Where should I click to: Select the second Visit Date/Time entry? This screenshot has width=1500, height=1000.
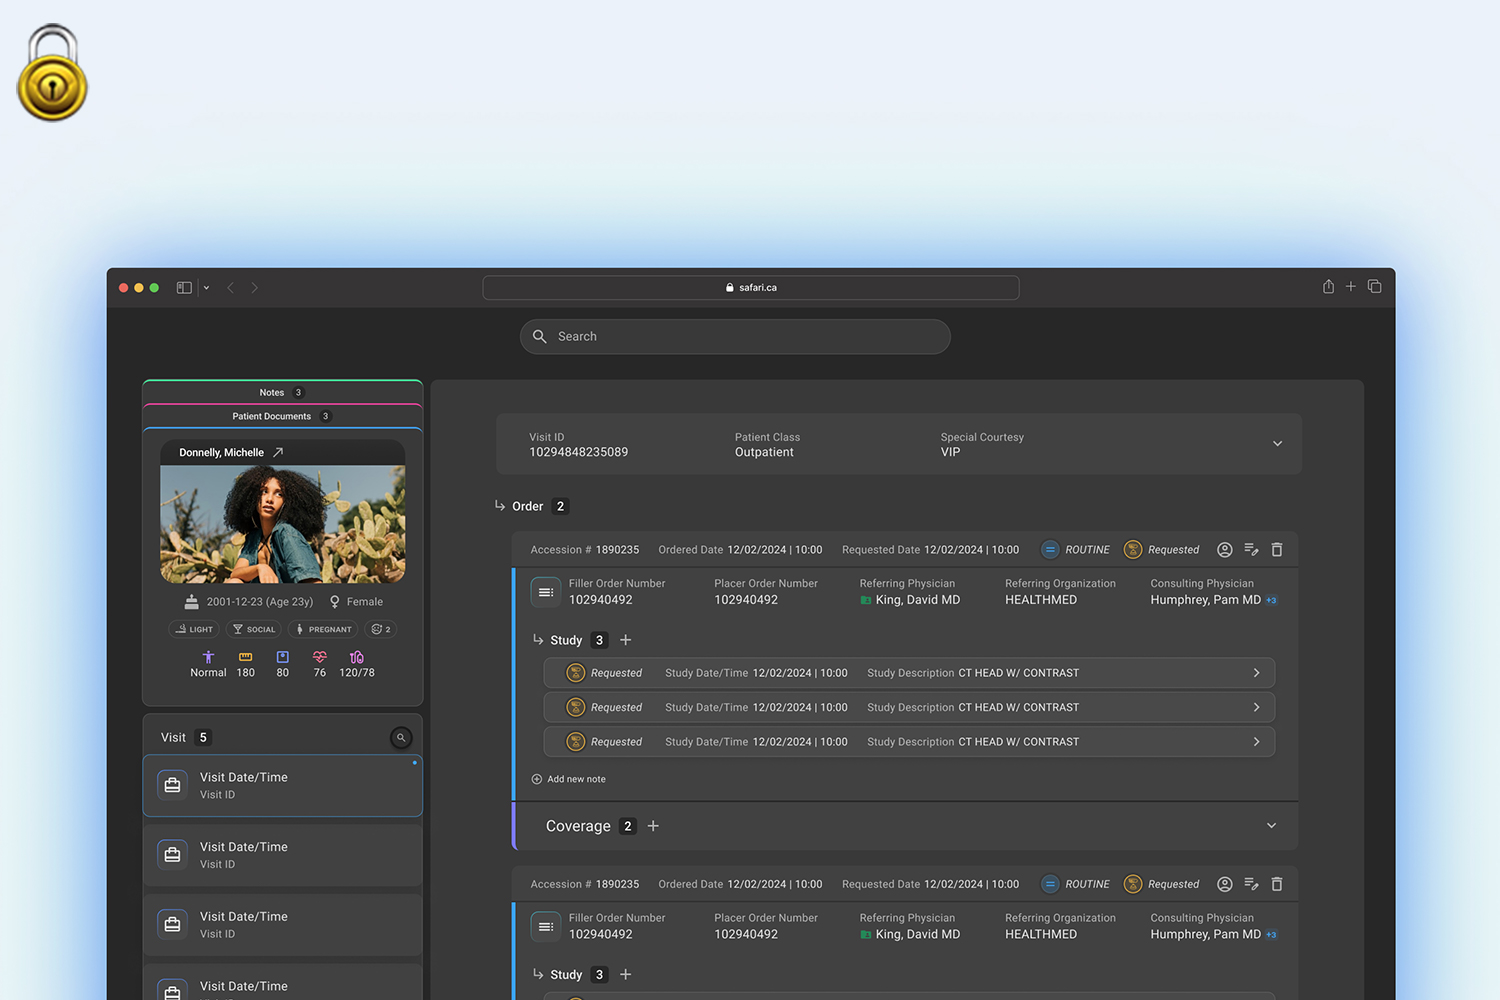(x=283, y=855)
